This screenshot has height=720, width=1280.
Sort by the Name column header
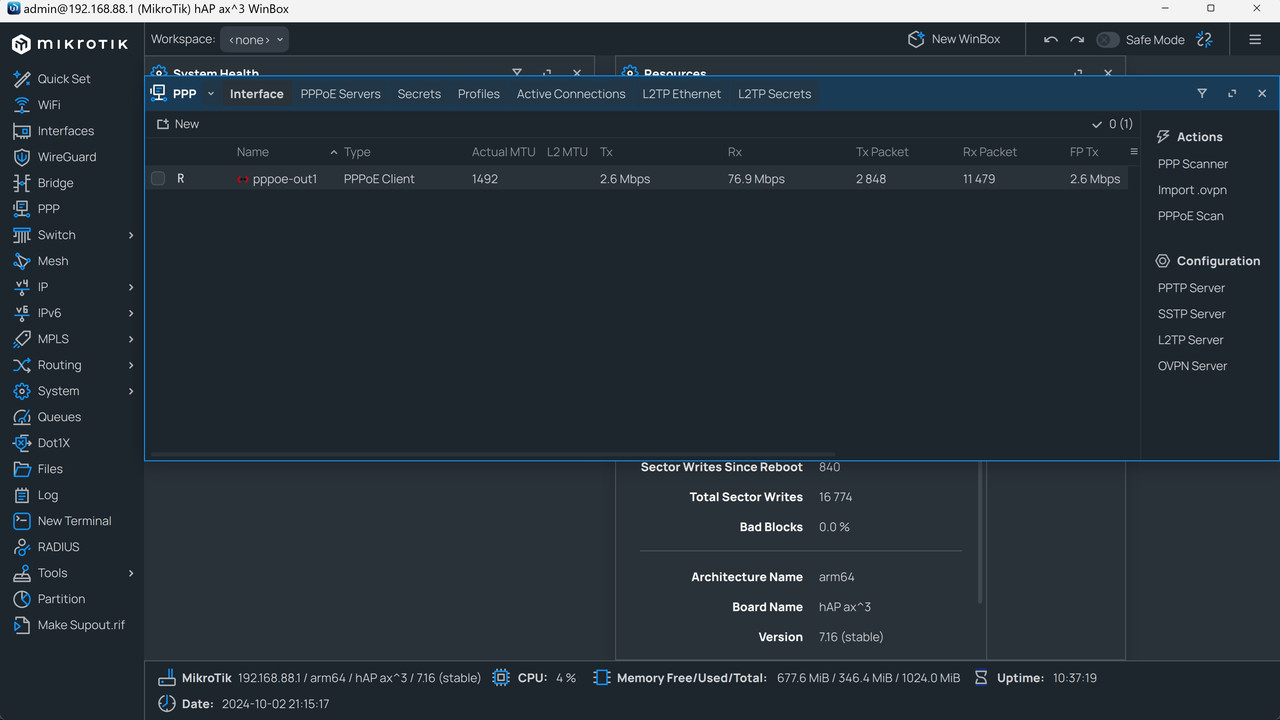[x=253, y=152]
